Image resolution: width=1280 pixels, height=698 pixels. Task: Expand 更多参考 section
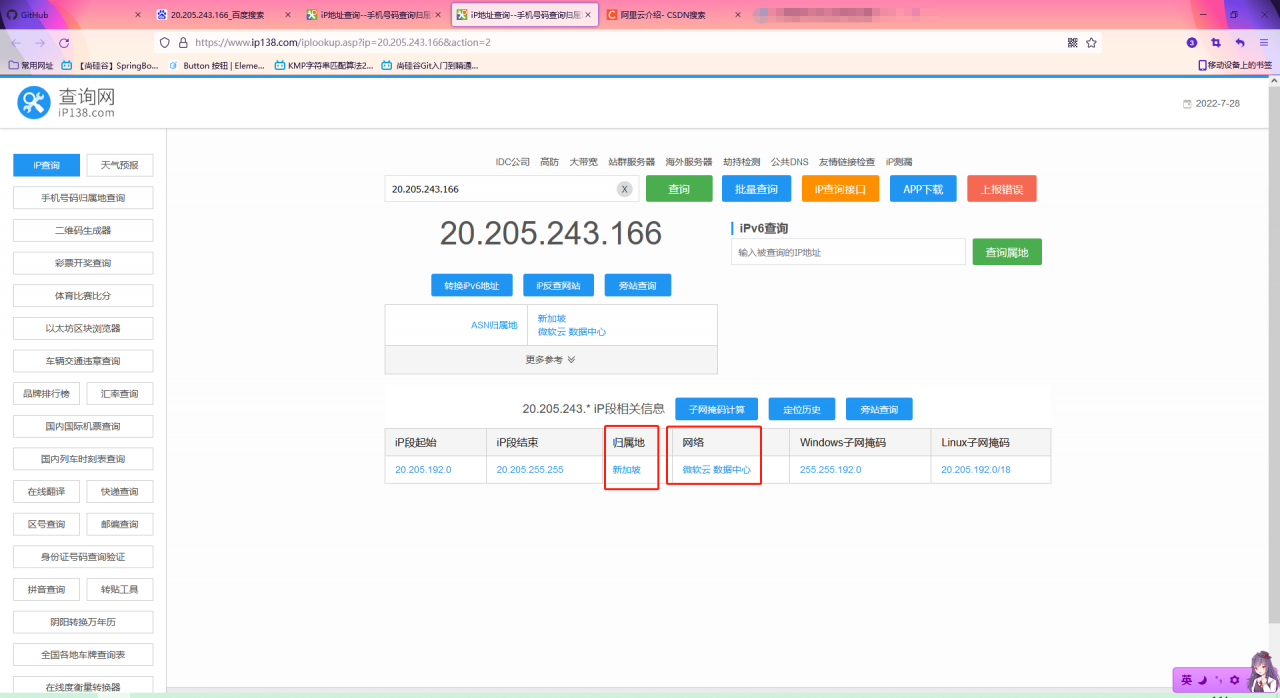(550, 359)
